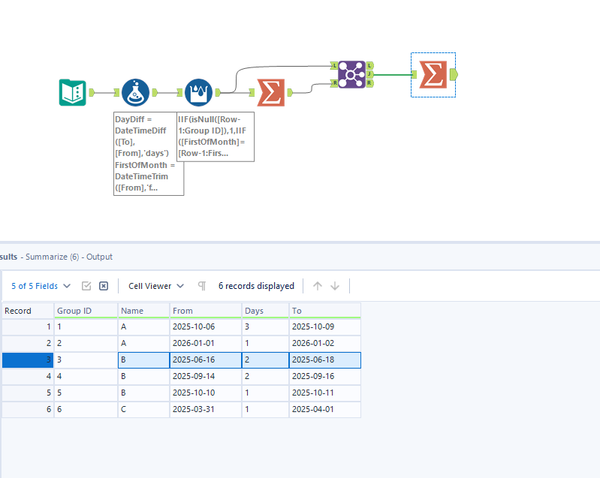Click the 6 records displayed label
The height and width of the screenshot is (478, 600).
pyautogui.click(x=256, y=286)
